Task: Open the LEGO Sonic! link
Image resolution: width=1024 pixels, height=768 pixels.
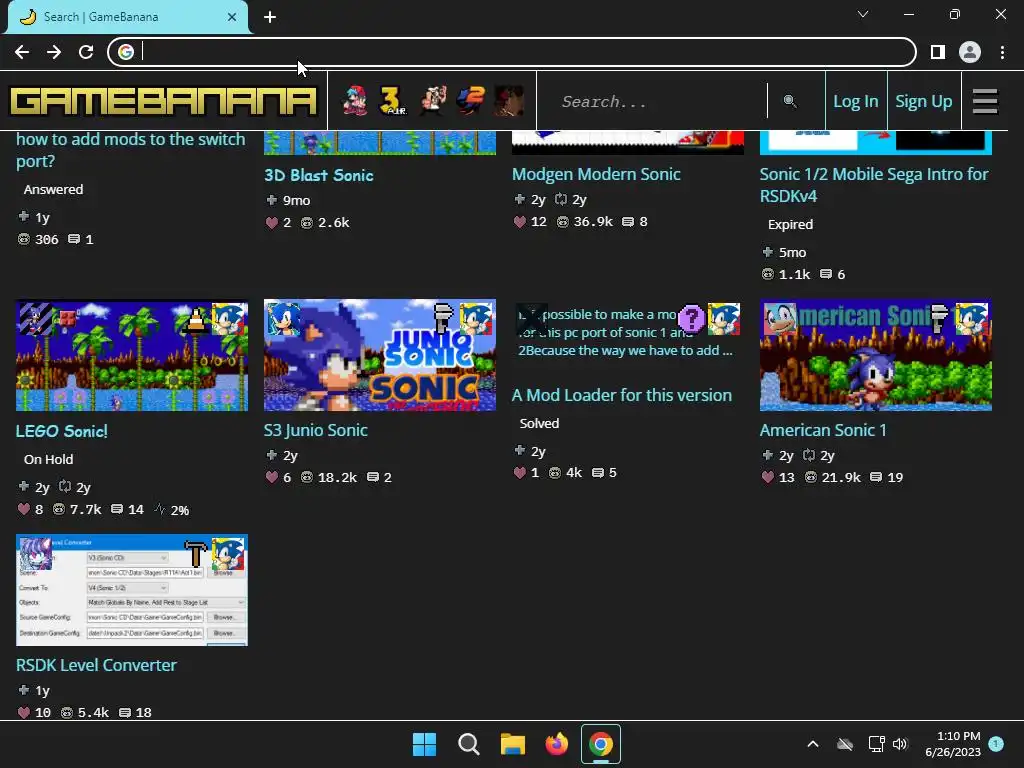Action: pos(61,431)
